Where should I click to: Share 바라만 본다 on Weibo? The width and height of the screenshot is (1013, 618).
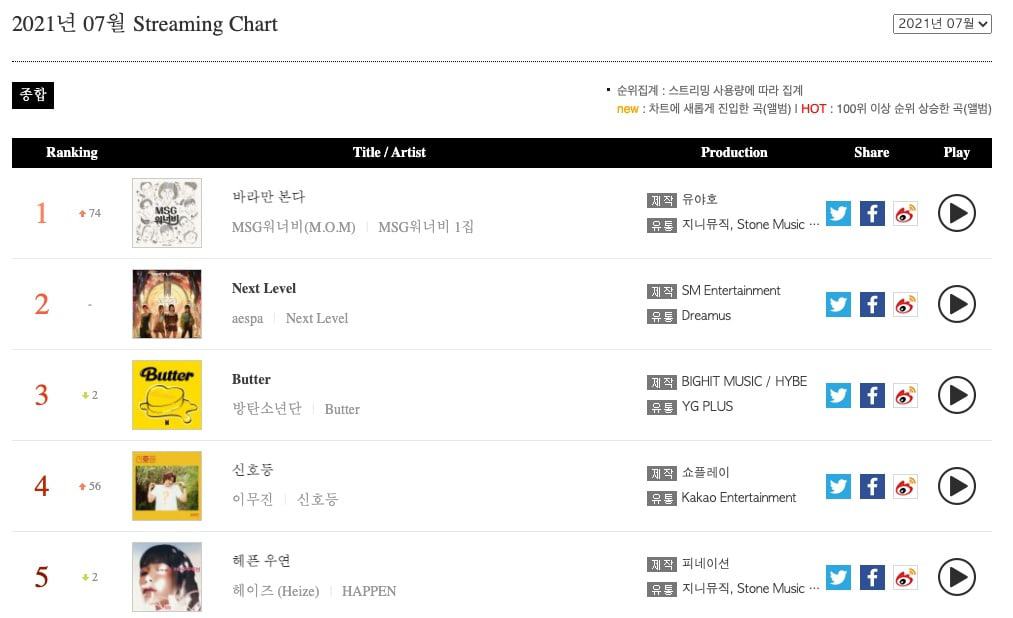905,213
